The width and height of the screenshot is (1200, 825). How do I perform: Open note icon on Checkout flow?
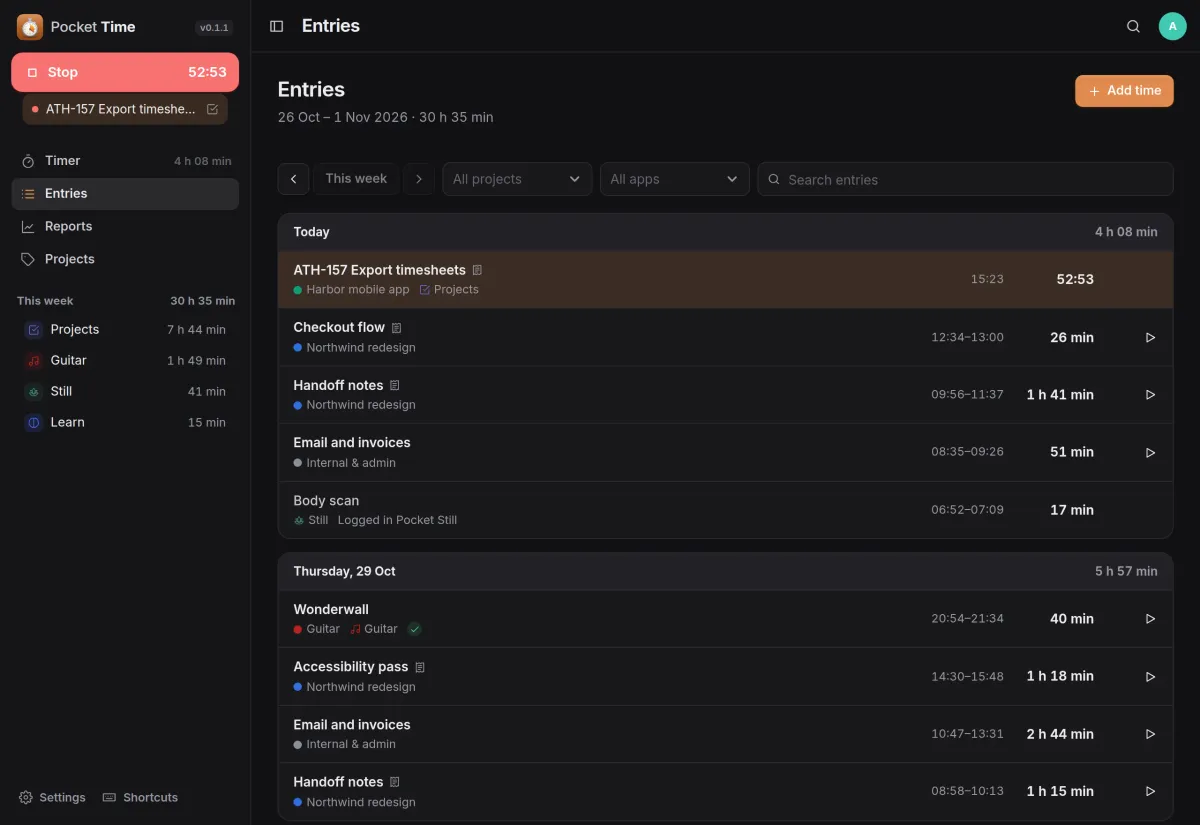(x=396, y=328)
